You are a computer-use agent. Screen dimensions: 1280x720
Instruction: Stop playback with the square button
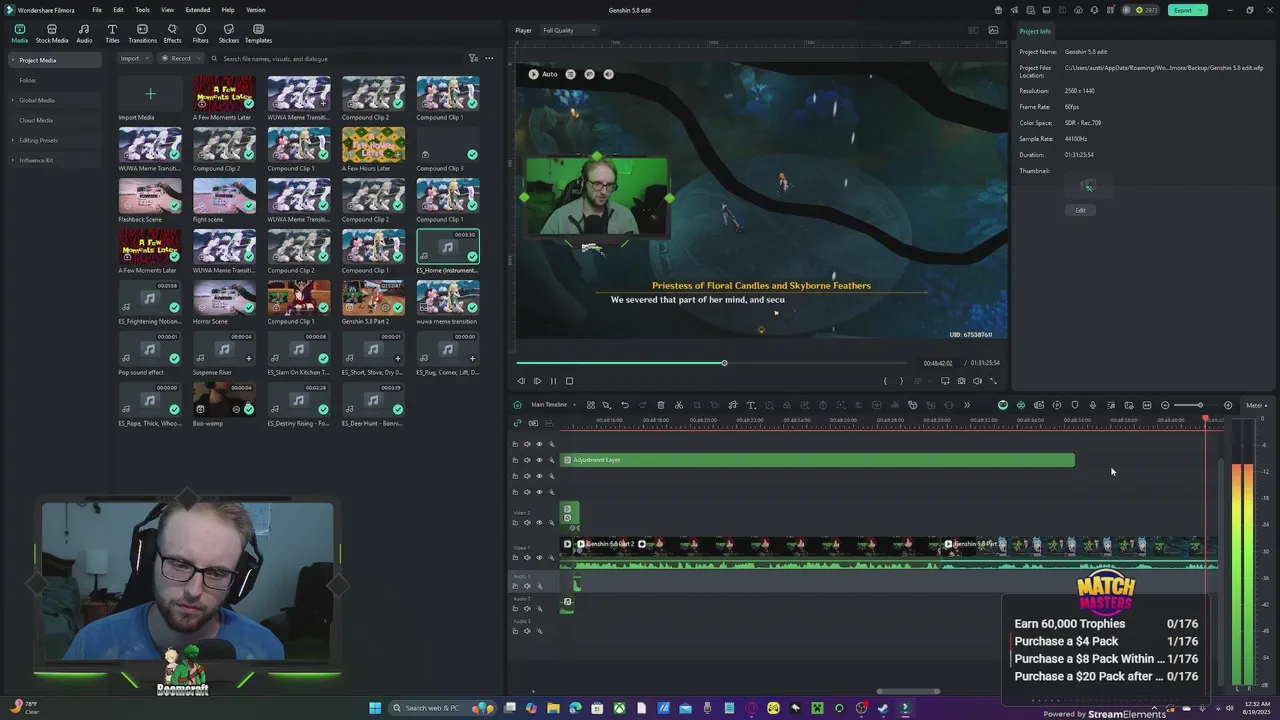click(x=569, y=381)
